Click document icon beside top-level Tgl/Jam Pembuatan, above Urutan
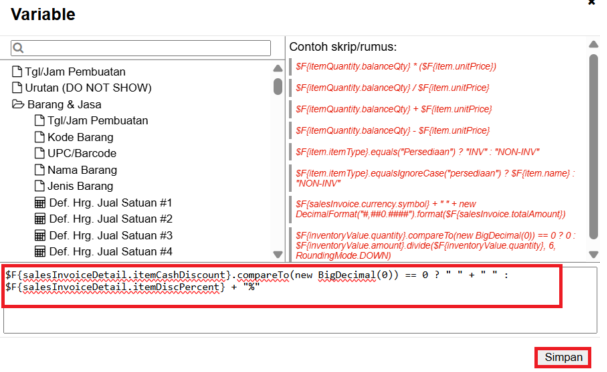This screenshot has height=372, width=607. (x=17, y=71)
